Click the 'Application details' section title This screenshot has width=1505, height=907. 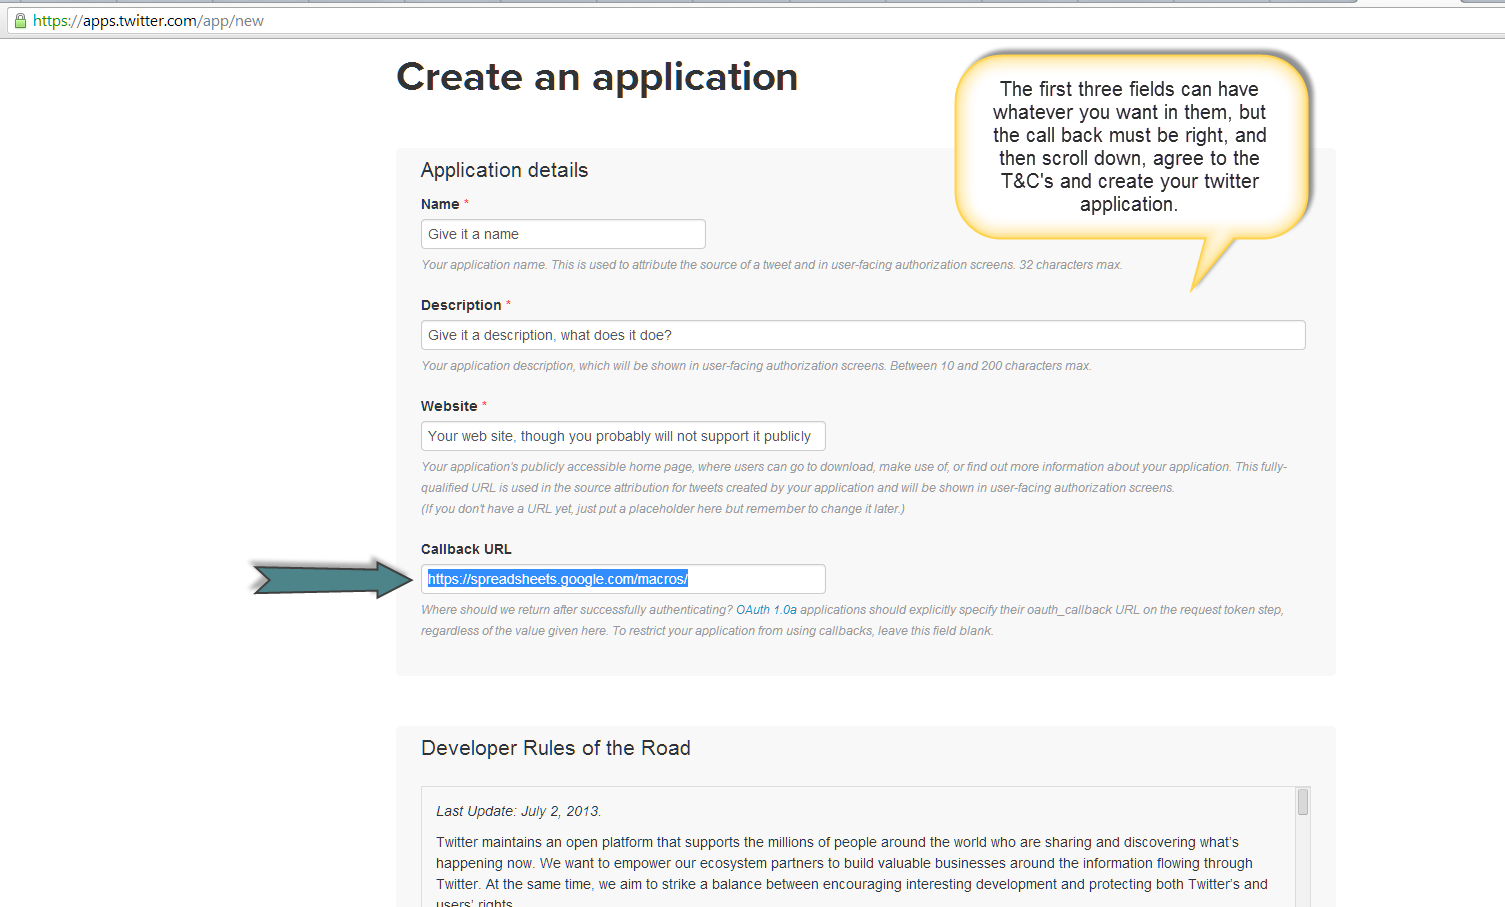point(504,170)
